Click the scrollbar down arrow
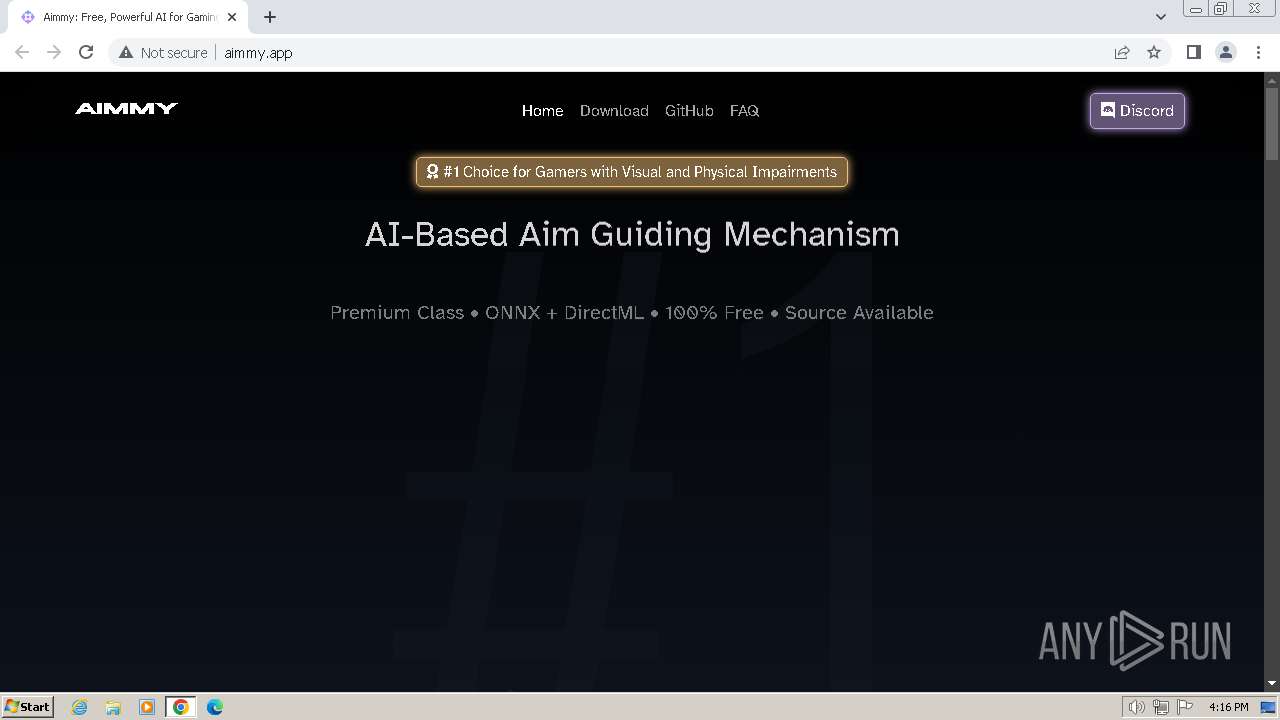This screenshot has height=720, width=1280. (x=1272, y=683)
